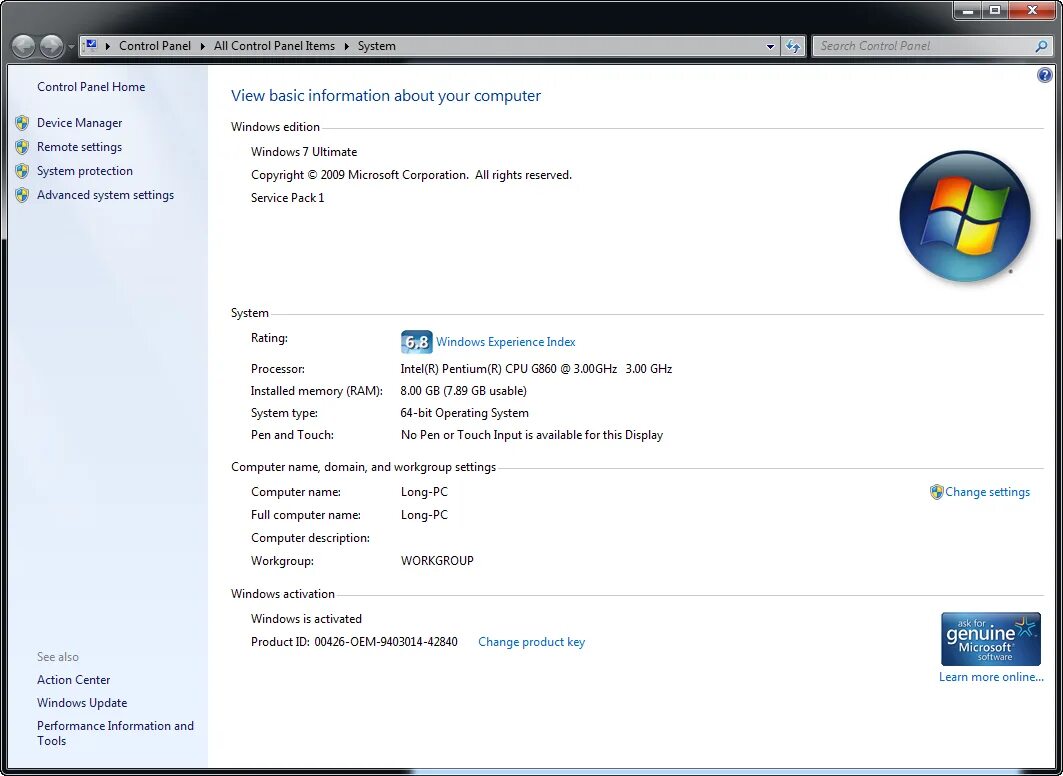Click the processor value Intel Pentium G860

coord(536,369)
